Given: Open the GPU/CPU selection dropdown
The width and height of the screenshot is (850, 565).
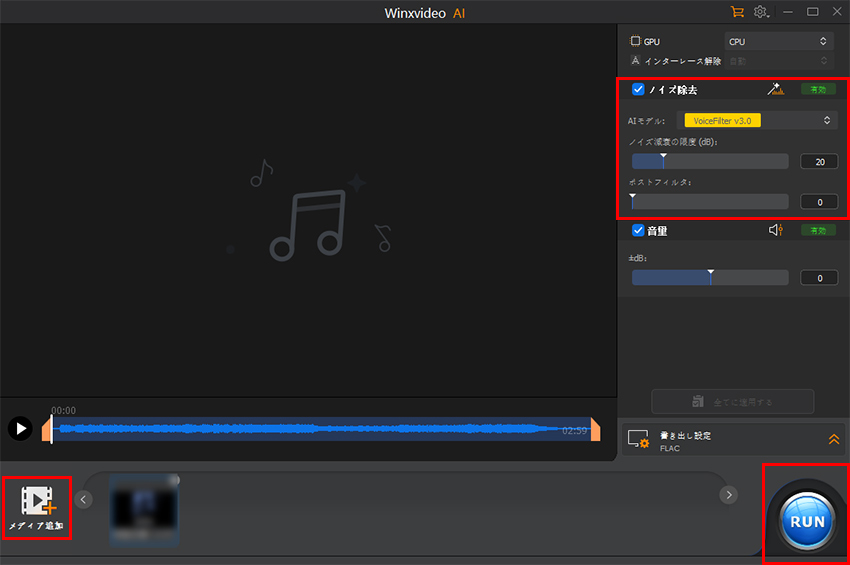Looking at the screenshot, I should (x=779, y=42).
